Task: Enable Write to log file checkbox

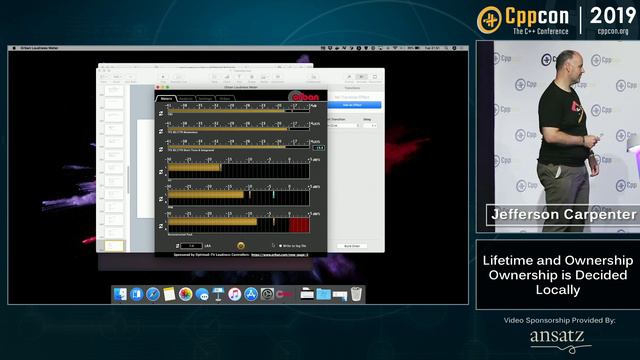Action: coord(280,246)
